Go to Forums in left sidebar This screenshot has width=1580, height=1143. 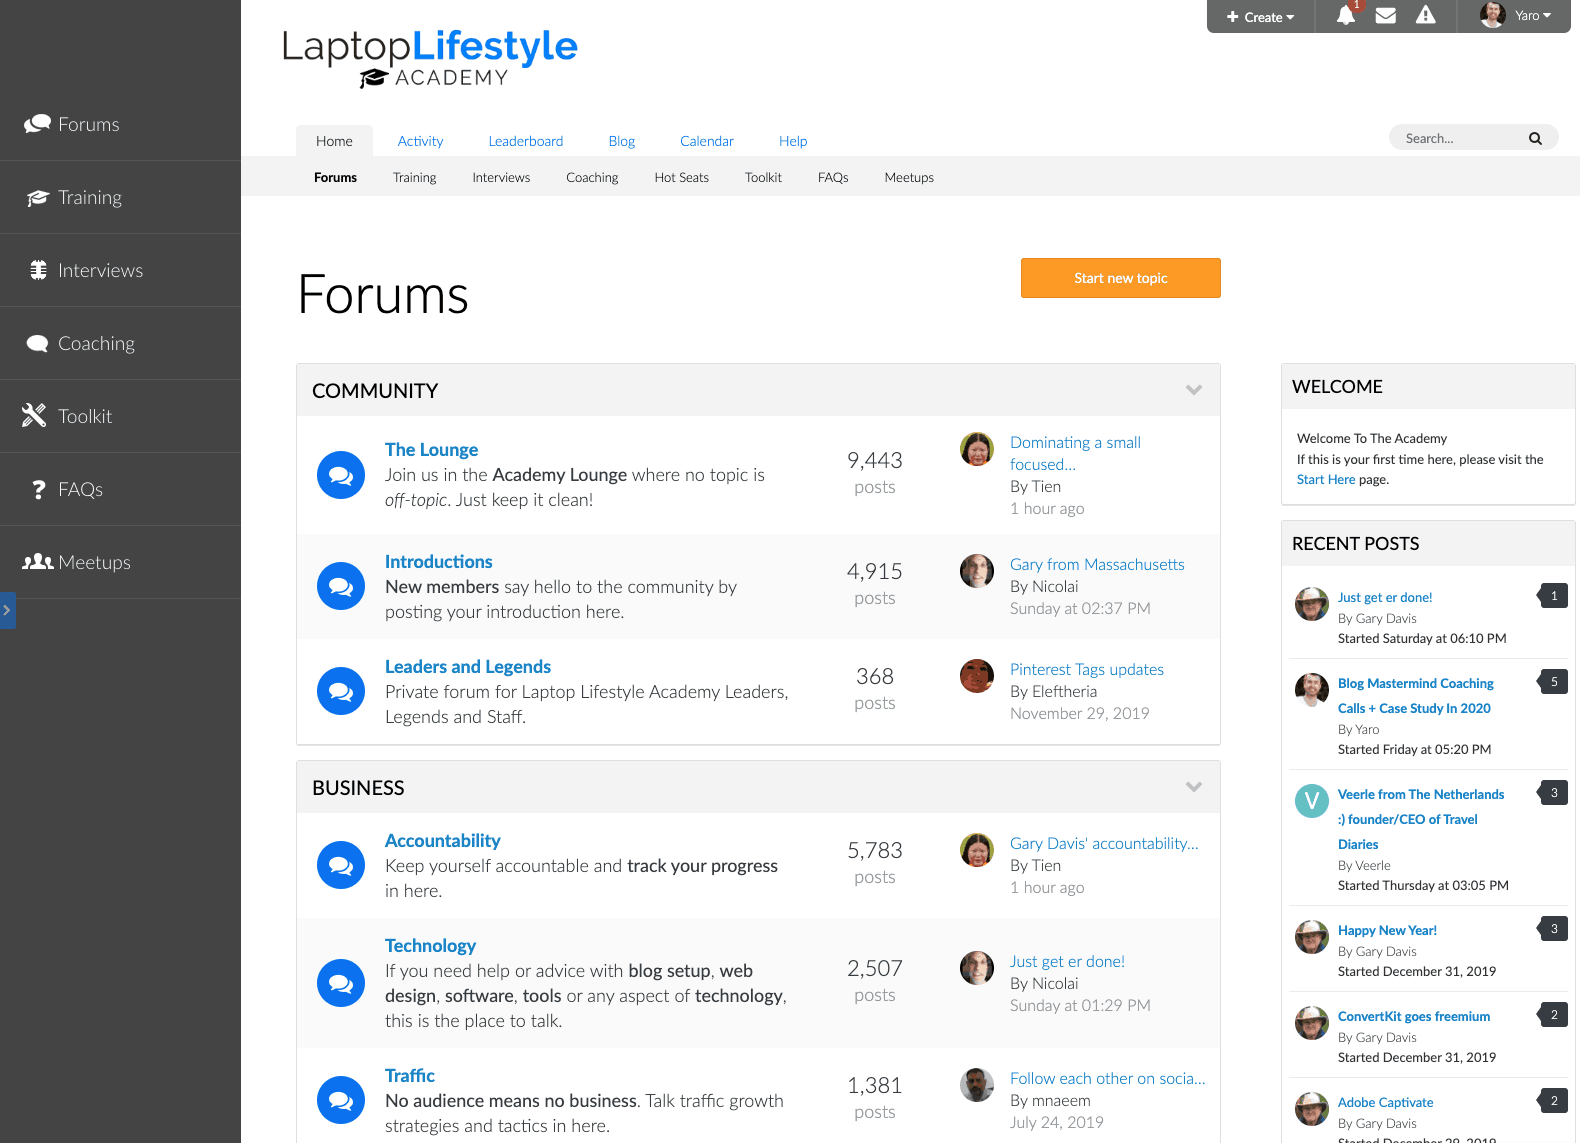pos(120,124)
